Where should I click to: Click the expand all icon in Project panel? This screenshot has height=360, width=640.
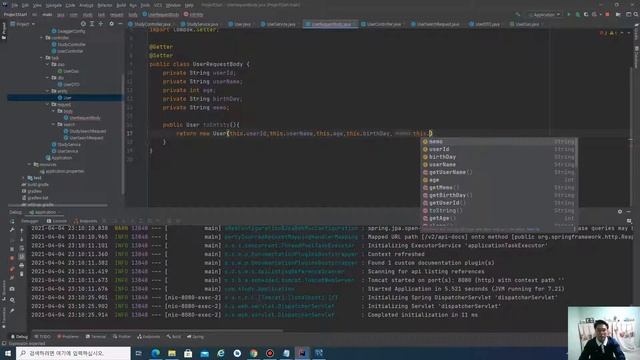point(92,24)
